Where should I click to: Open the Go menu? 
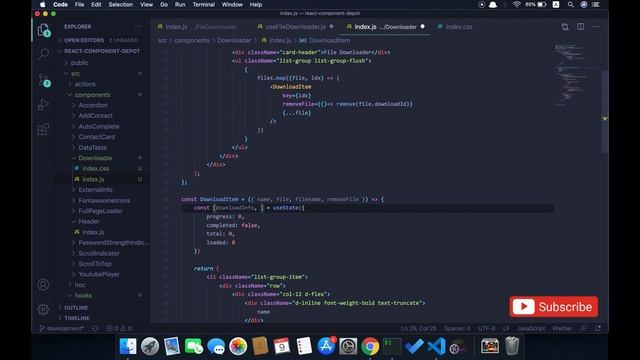(x=164, y=4)
